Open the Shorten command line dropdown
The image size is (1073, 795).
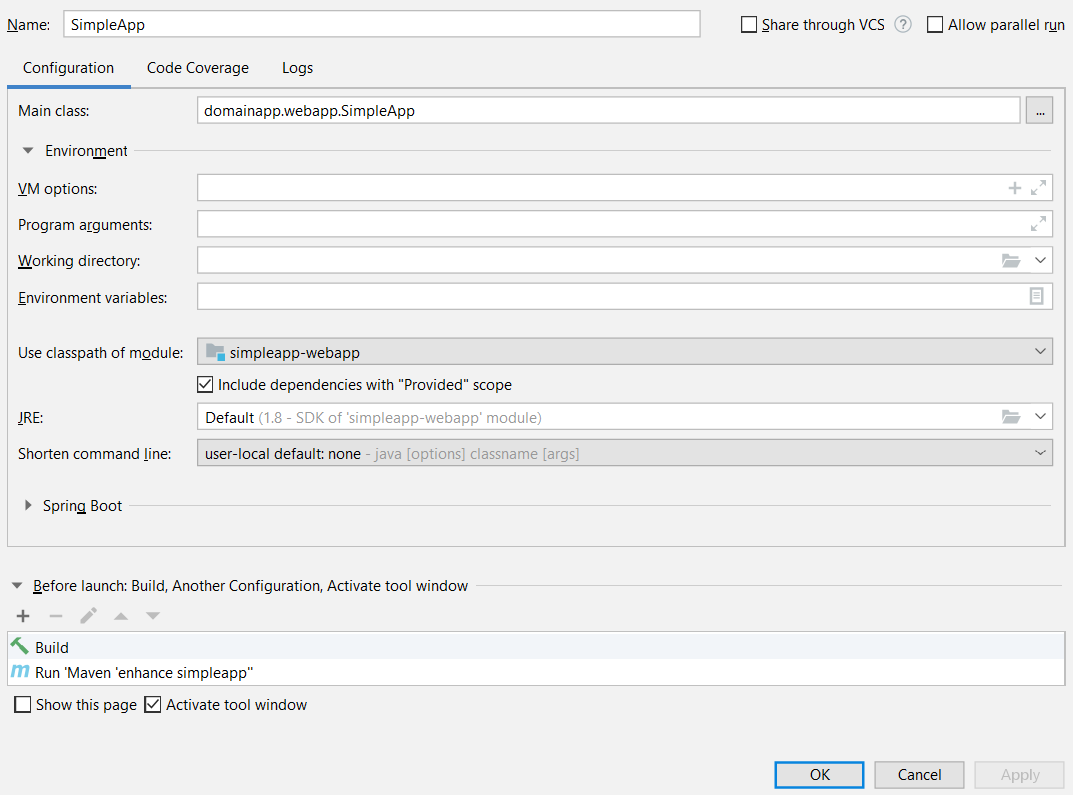point(624,454)
